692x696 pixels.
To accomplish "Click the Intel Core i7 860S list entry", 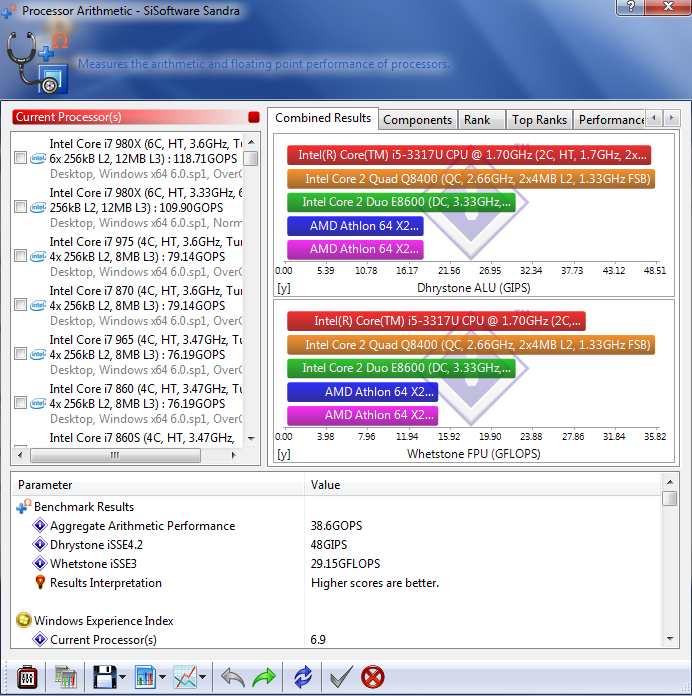I will (x=142, y=438).
